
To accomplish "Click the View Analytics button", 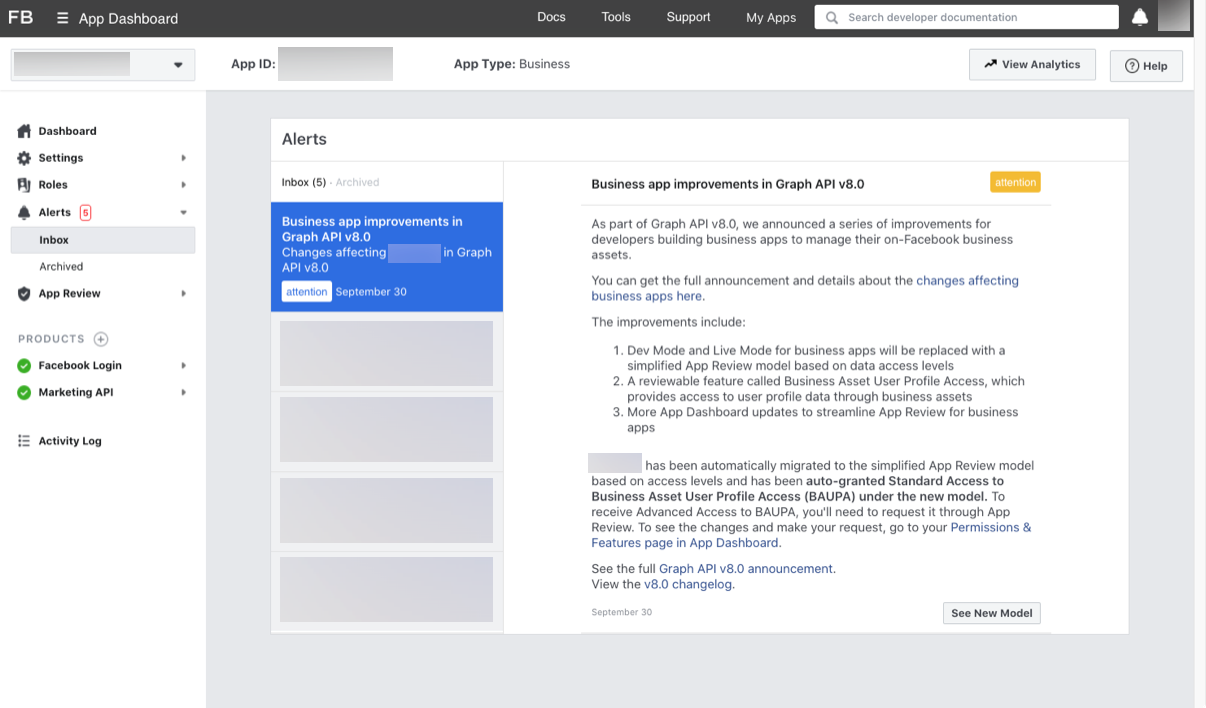I will (x=1032, y=65).
